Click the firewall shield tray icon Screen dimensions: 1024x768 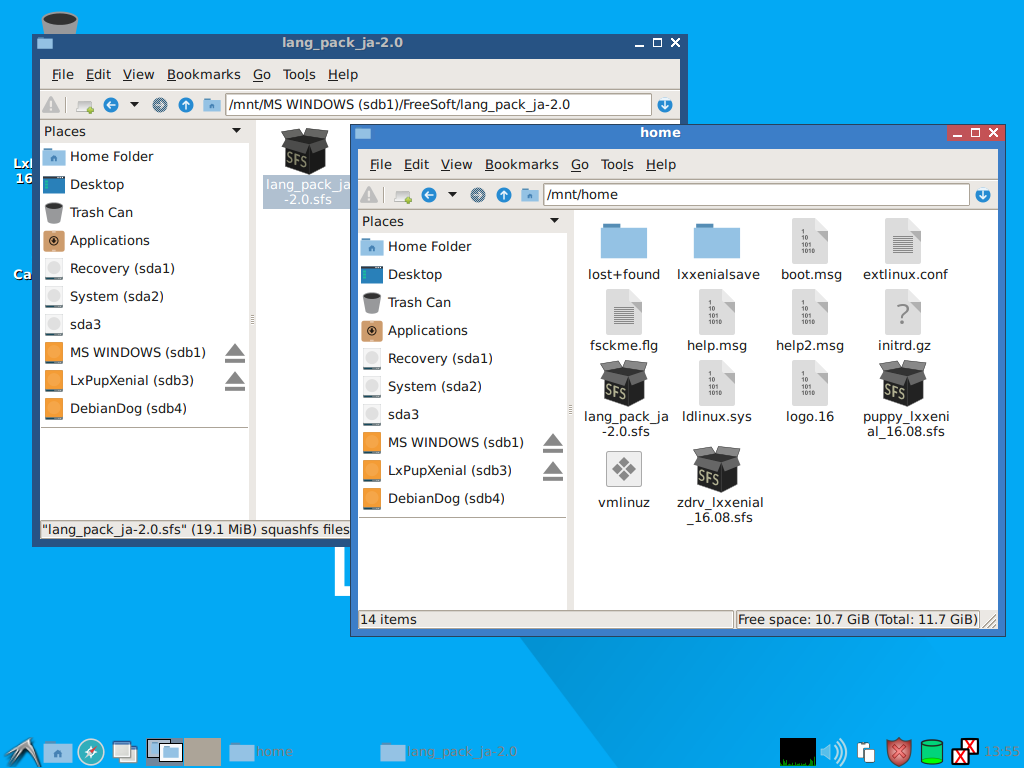tap(899, 752)
